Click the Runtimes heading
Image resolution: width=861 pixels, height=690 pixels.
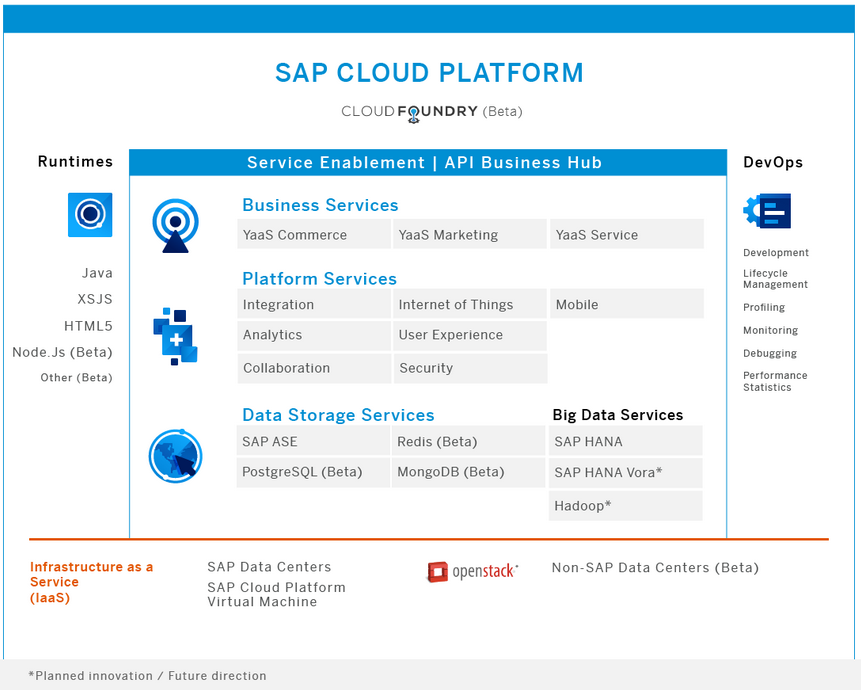point(75,161)
